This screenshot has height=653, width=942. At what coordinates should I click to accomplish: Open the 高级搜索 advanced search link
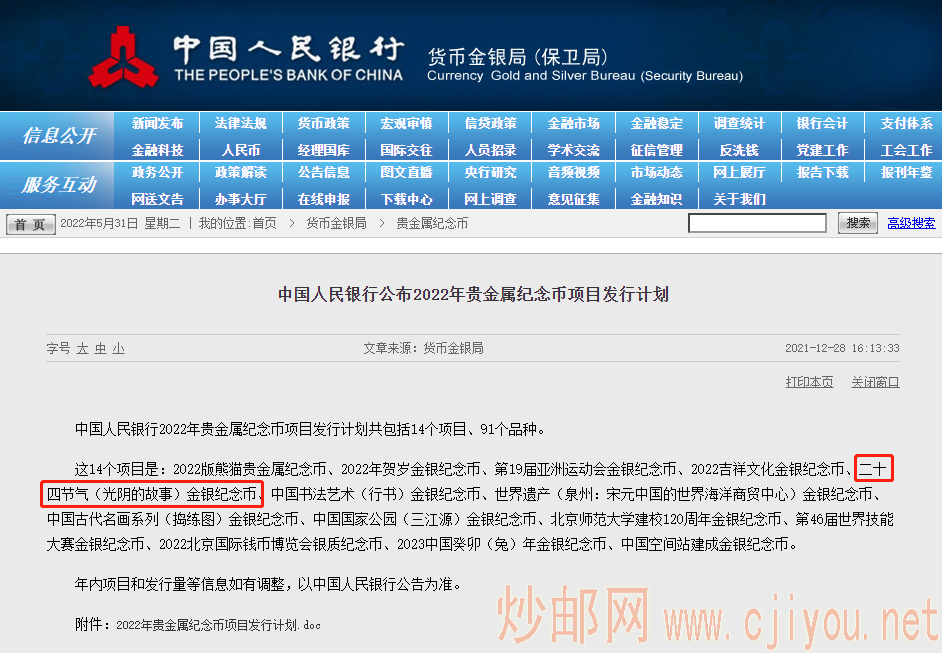click(911, 223)
